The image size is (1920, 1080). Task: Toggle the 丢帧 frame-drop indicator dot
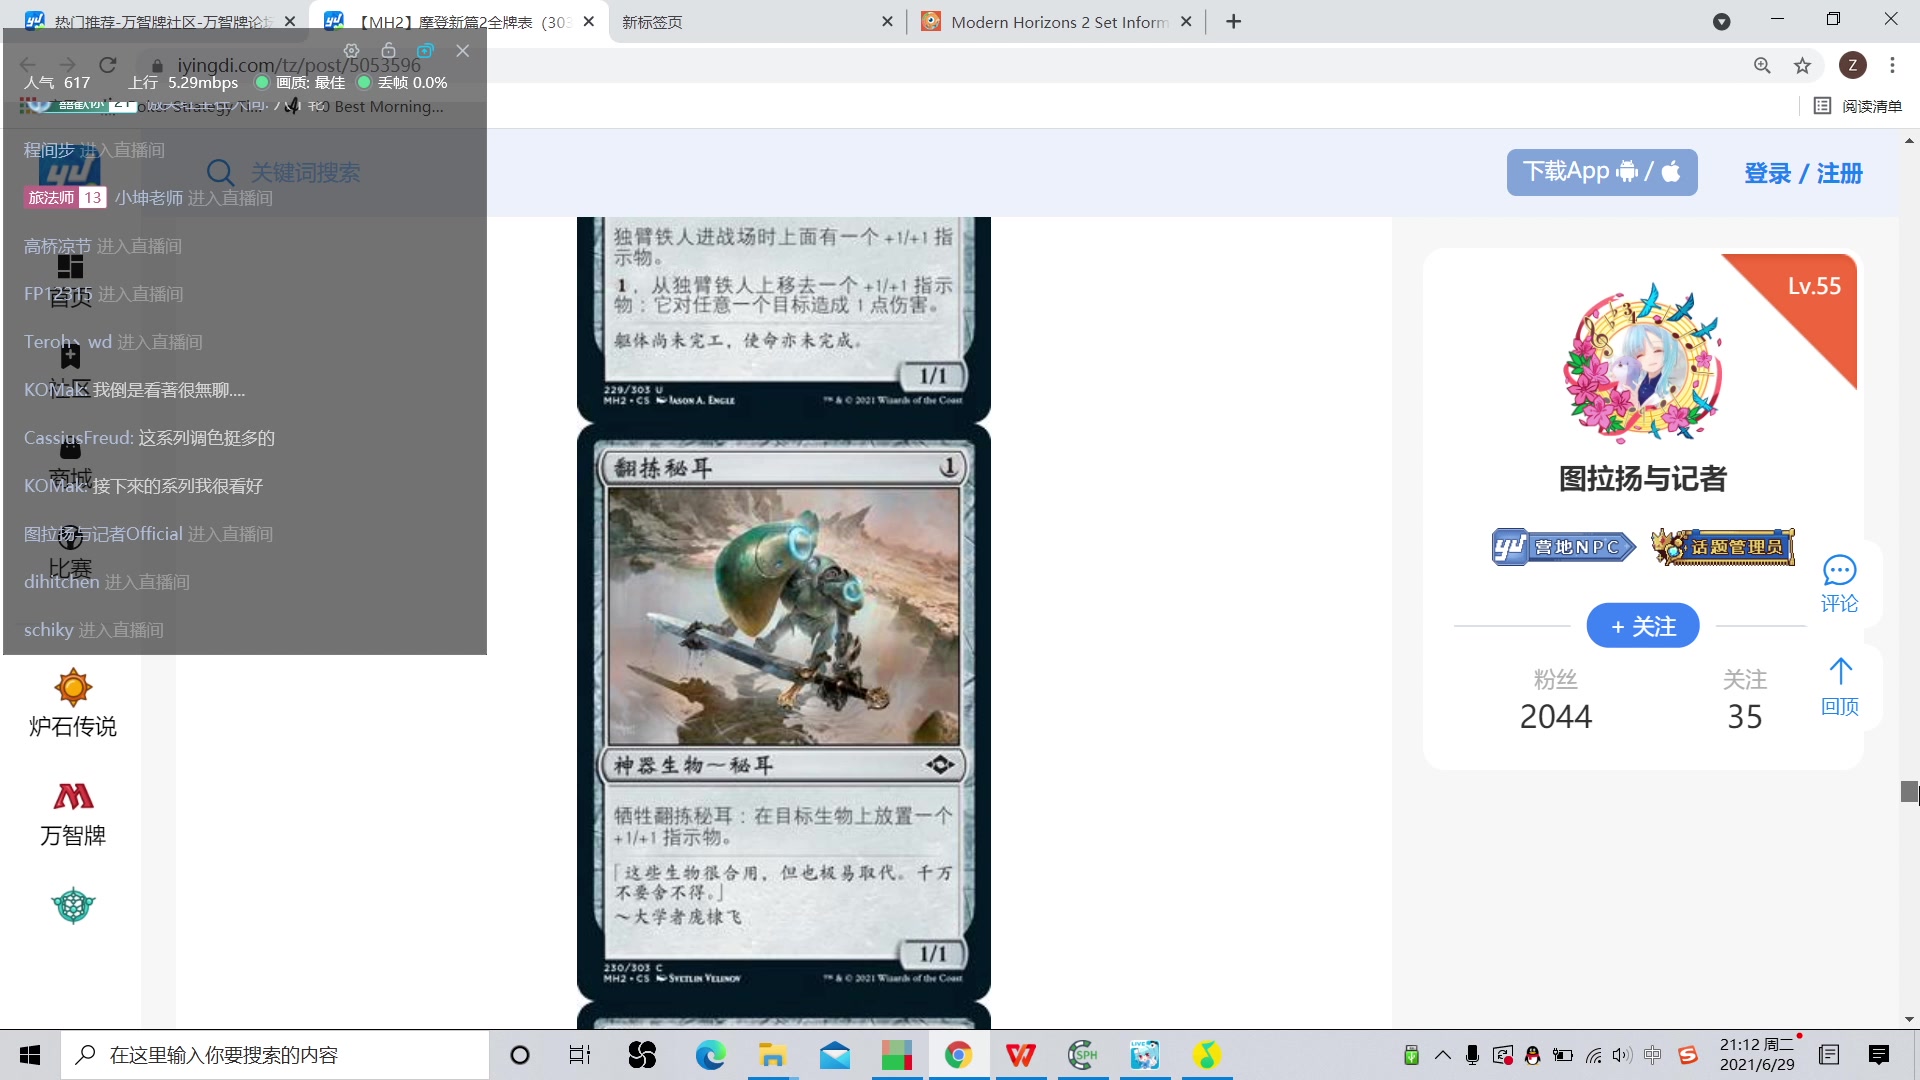point(366,83)
